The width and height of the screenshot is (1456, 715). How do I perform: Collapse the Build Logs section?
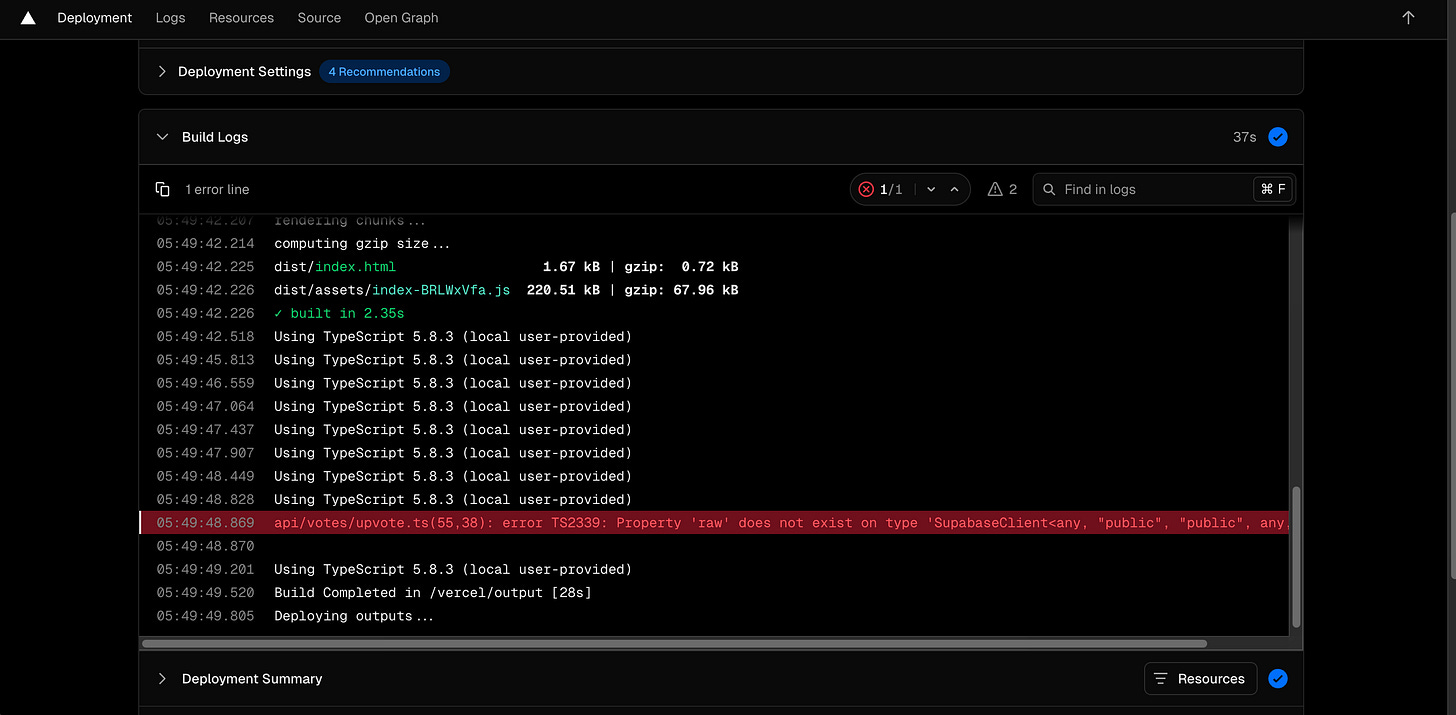[x=162, y=136]
